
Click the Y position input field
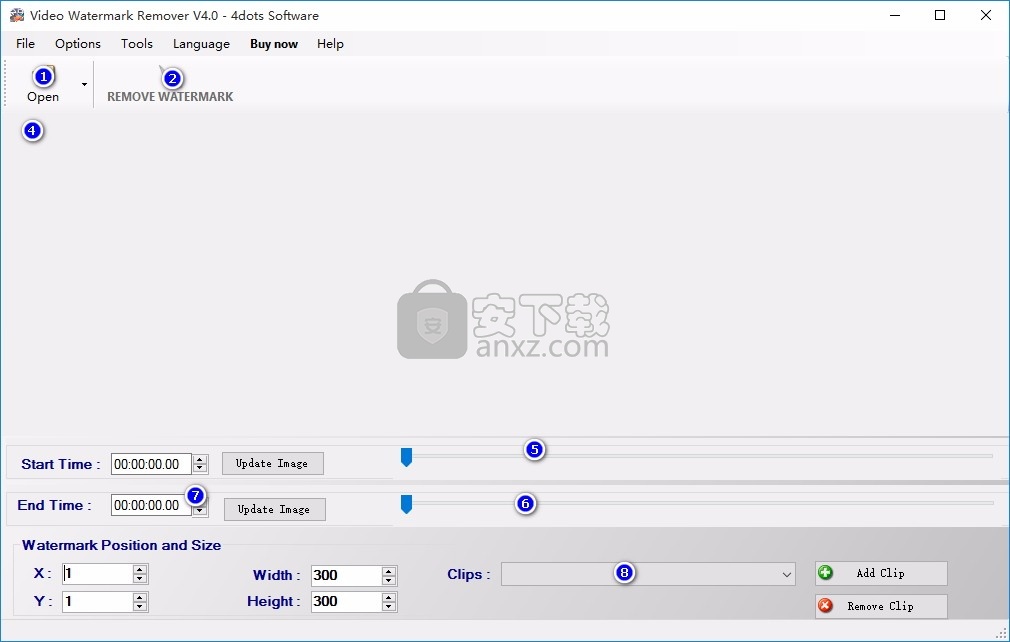click(97, 602)
